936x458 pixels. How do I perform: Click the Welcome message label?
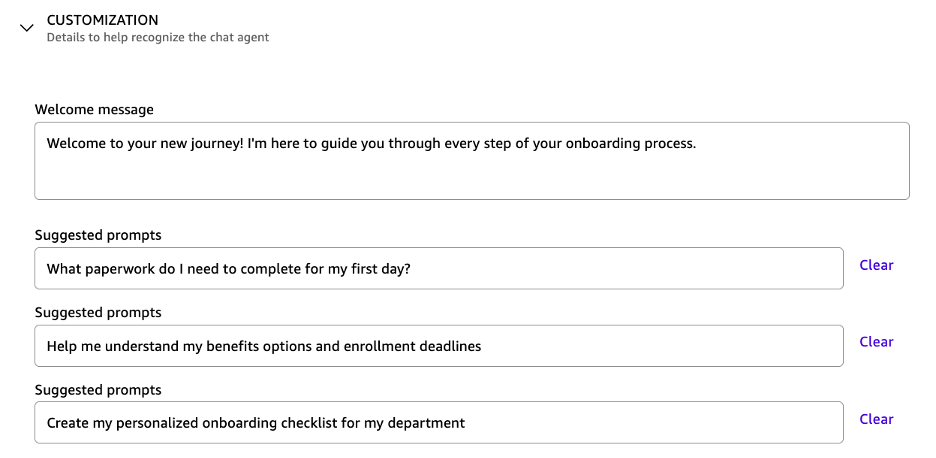[94, 109]
